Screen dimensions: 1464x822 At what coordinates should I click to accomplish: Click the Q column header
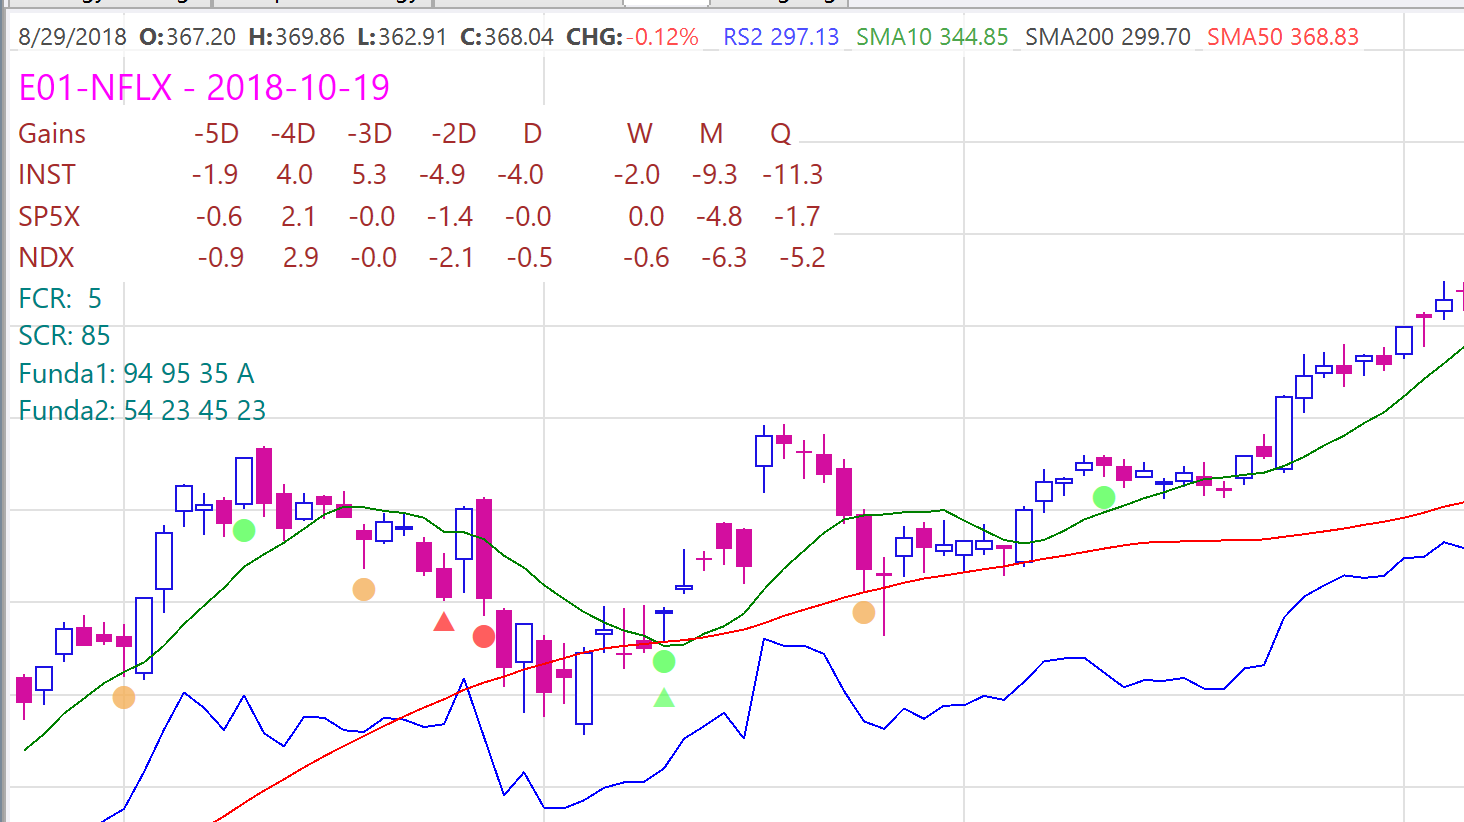tap(781, 134)
